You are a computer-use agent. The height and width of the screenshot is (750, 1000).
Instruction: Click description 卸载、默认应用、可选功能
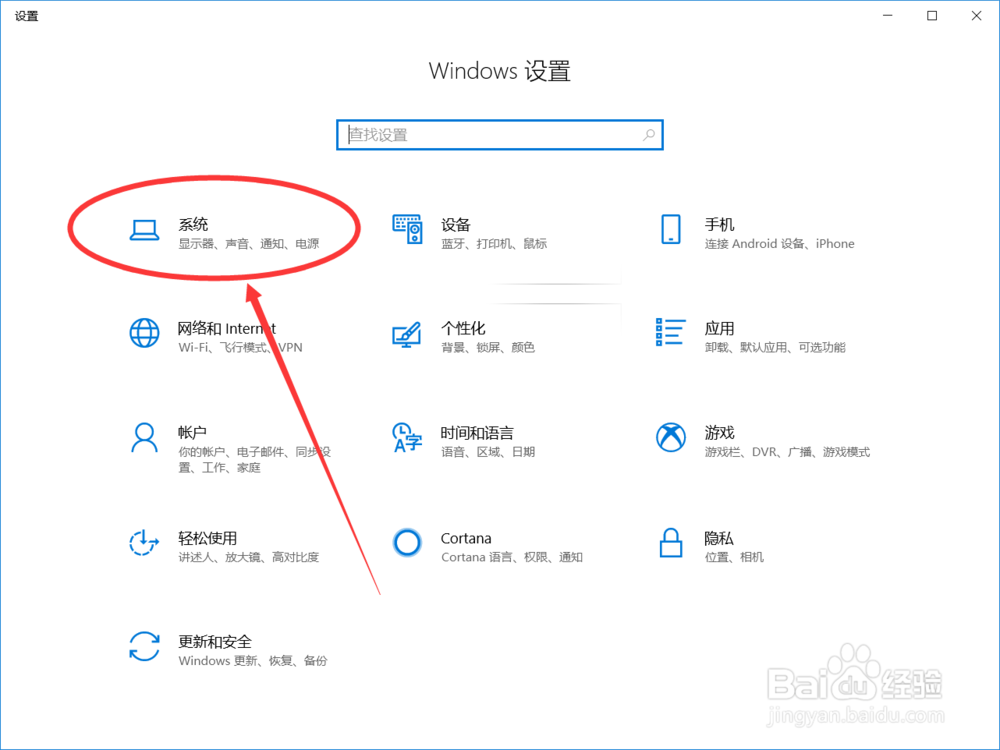coord(775,348)
